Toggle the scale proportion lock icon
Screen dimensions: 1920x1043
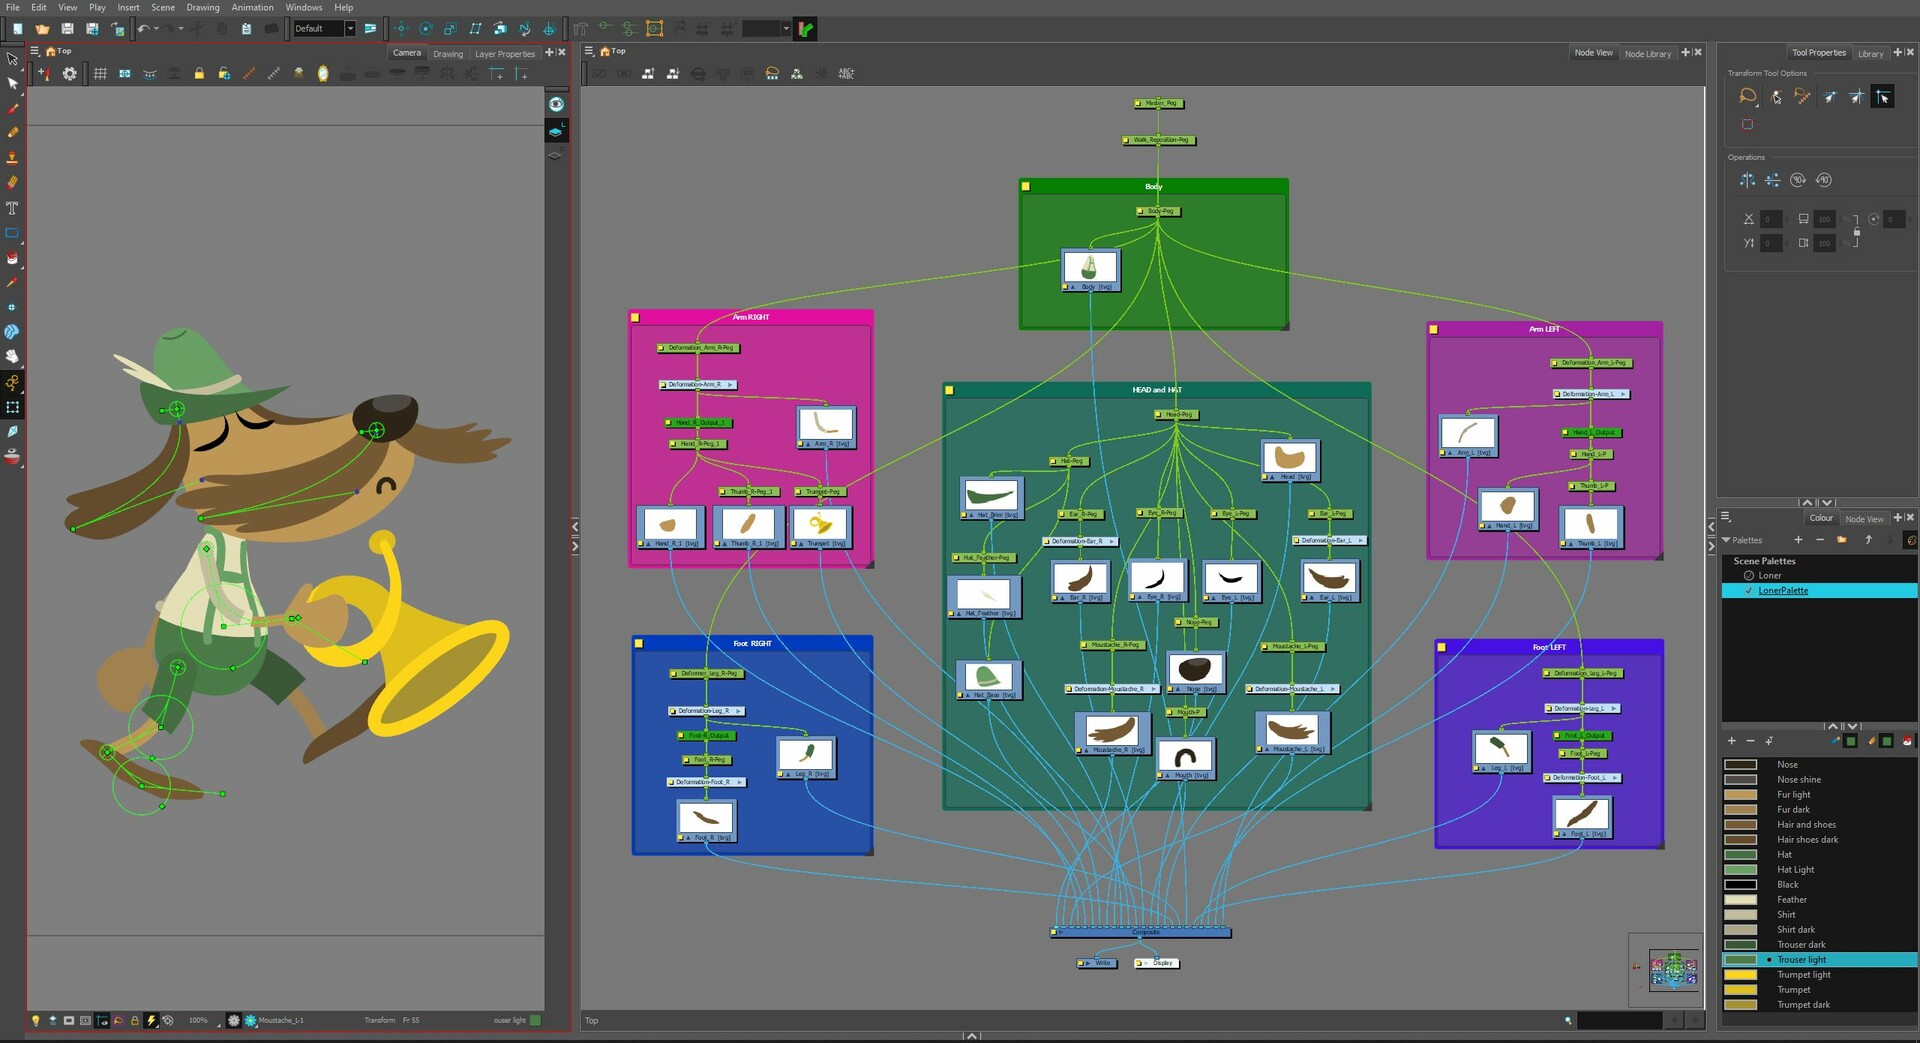1856,231
